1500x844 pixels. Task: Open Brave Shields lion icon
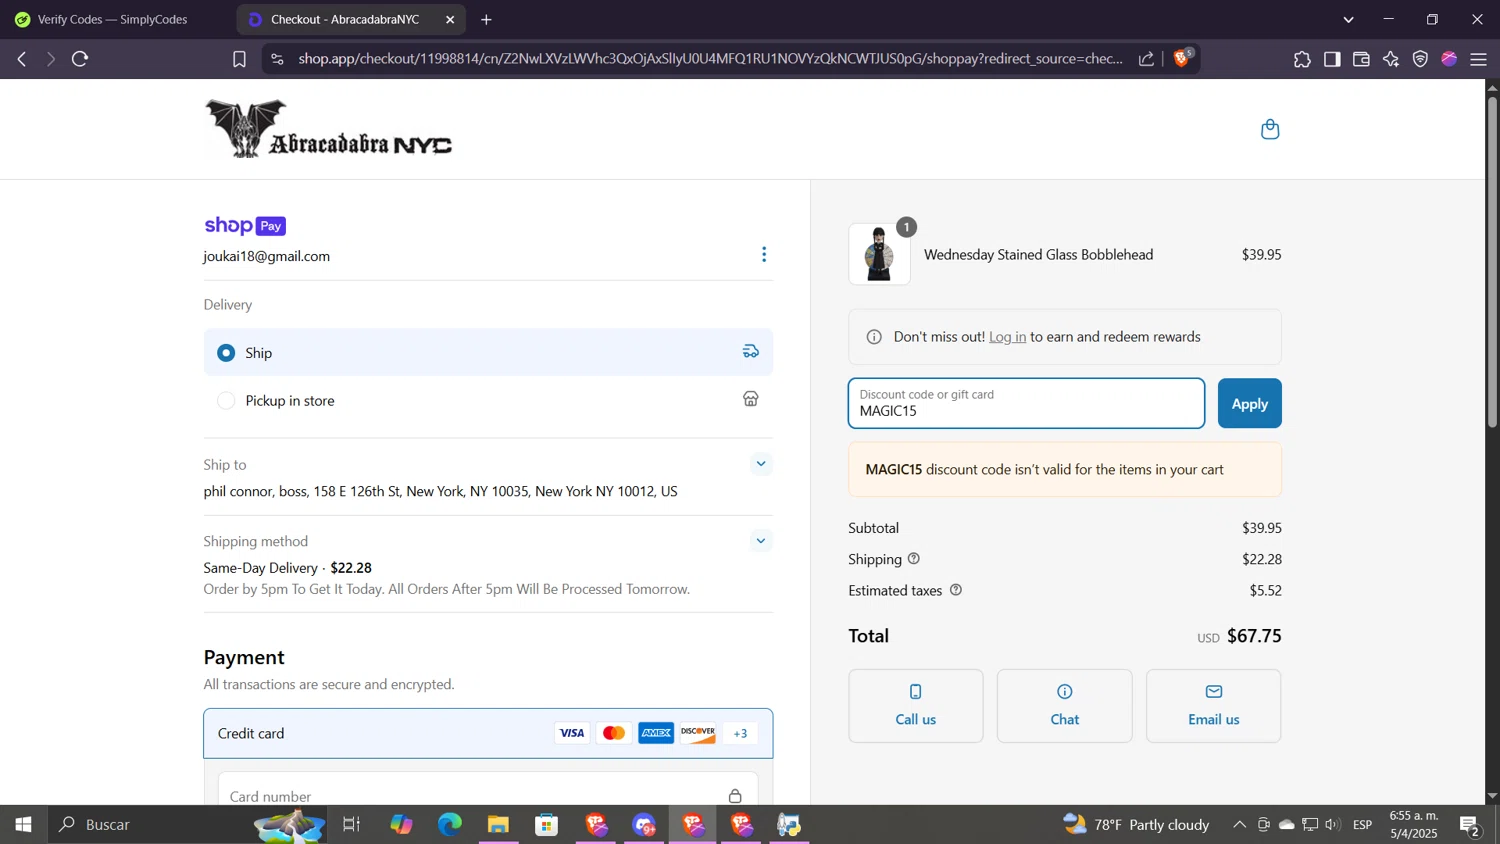[1182, 58]
